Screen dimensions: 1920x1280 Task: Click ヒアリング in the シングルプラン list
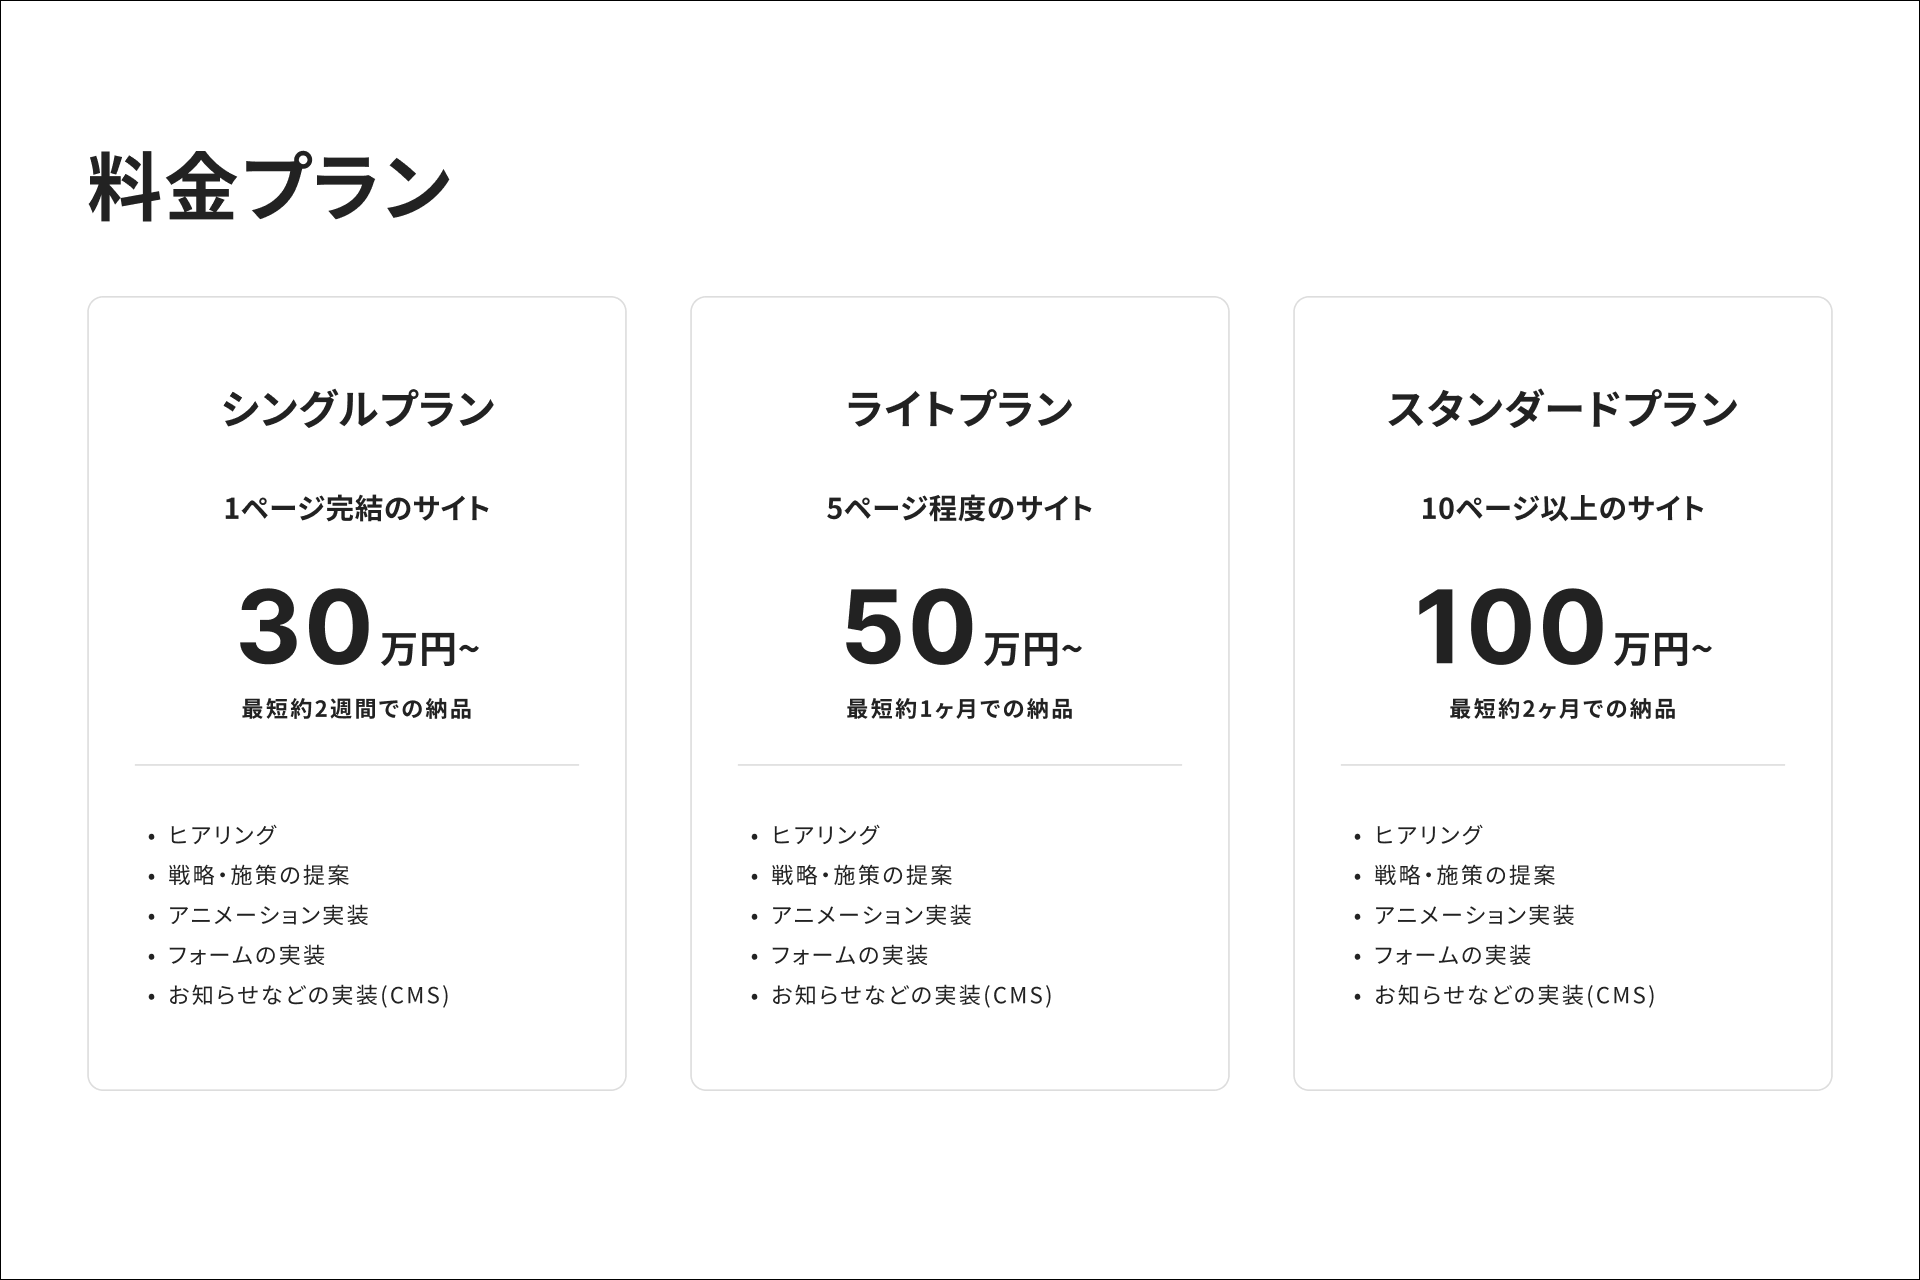[x=222, y=835]
